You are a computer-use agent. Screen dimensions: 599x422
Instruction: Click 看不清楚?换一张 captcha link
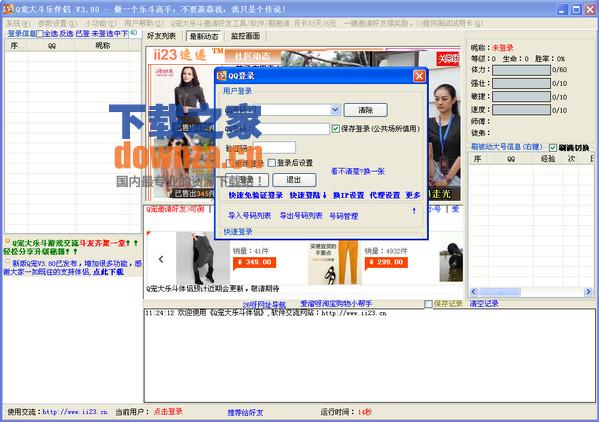pos(358,171)
